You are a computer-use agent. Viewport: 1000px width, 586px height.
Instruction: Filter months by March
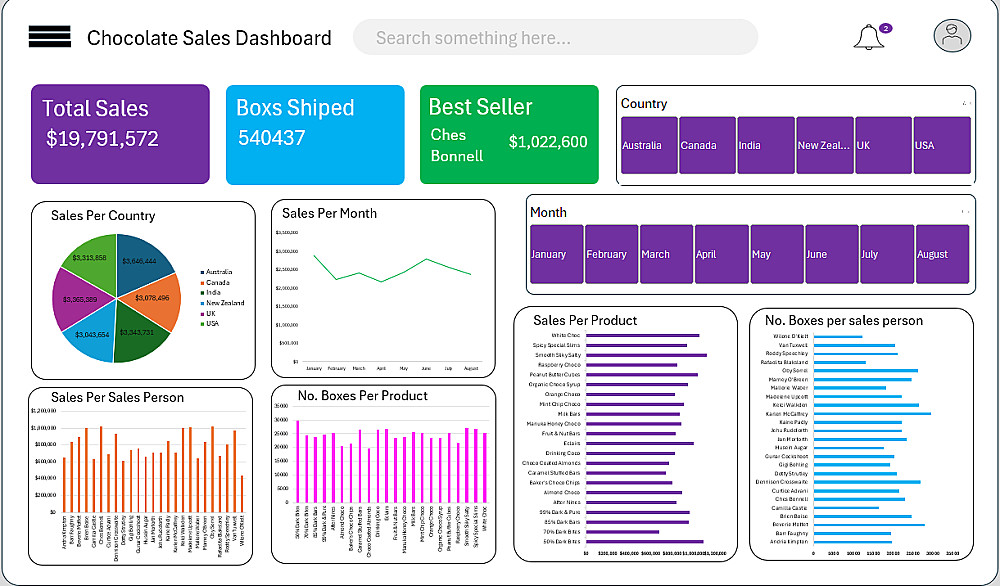tap(666, 255)
